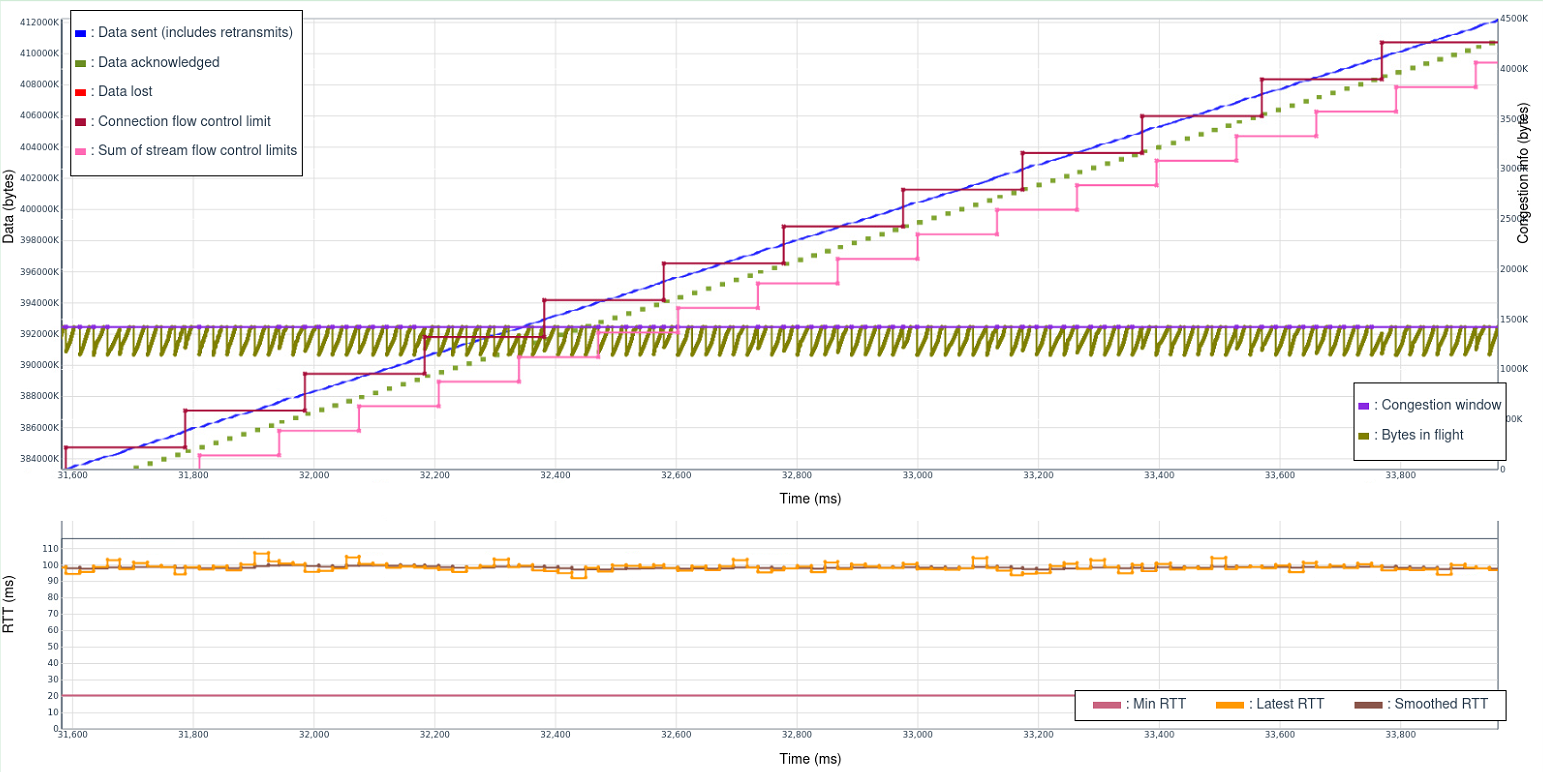Click the green Data acknowledged legend icon
Image resolution: width=1543 pixels, height=772 pixels.
(x=79, y=63)
